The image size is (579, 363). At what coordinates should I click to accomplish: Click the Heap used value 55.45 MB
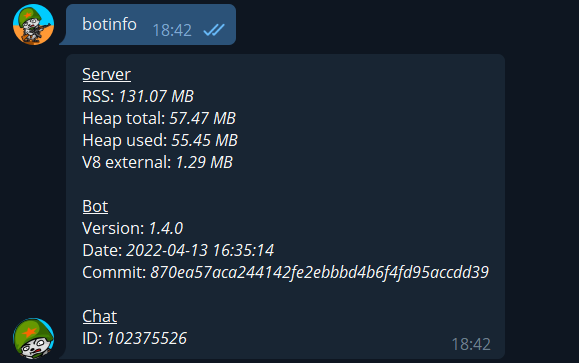(205, 140)
